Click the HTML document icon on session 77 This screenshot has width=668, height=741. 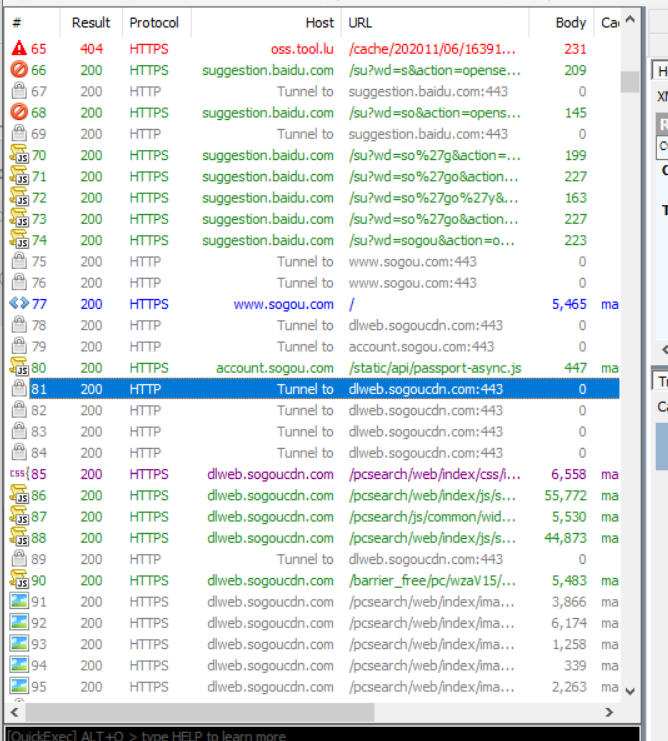19,304
